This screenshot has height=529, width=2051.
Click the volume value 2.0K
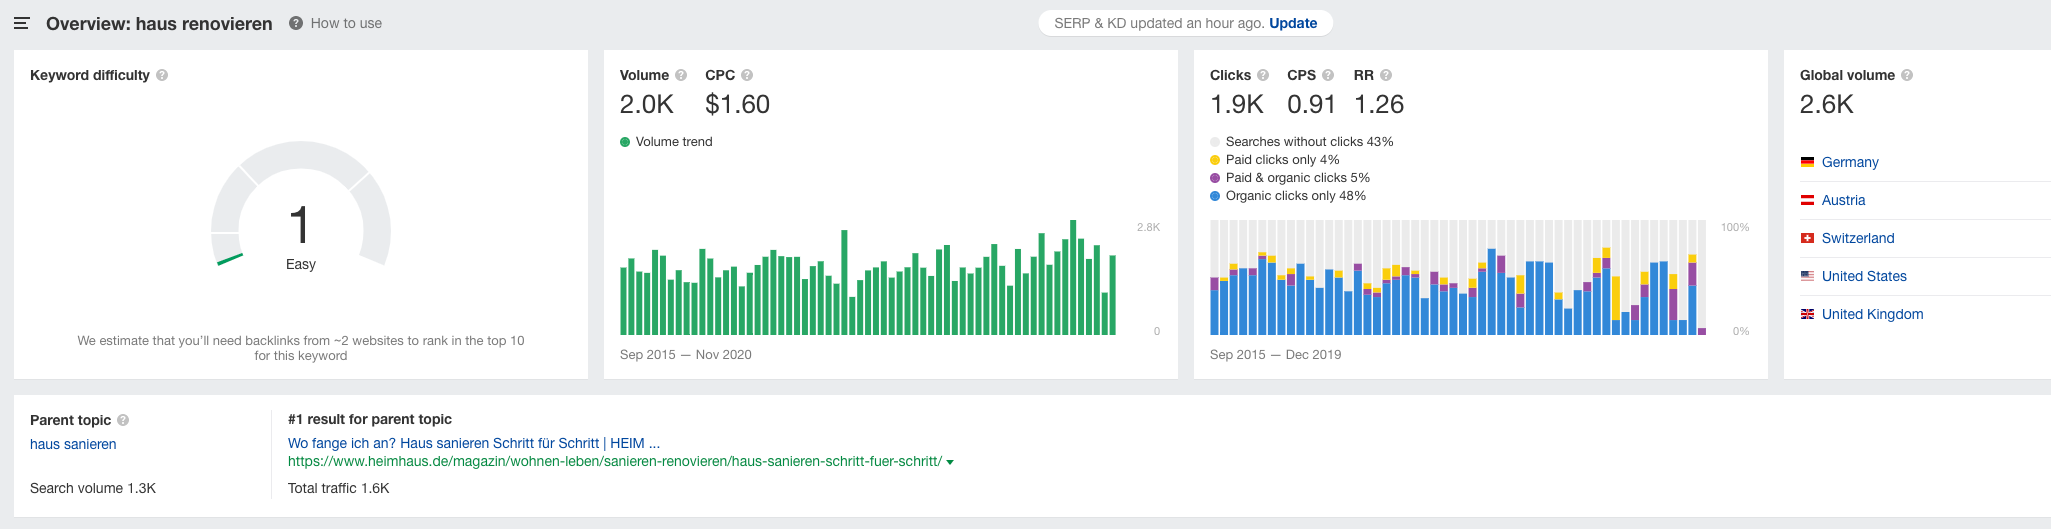(x=647, y=104)
